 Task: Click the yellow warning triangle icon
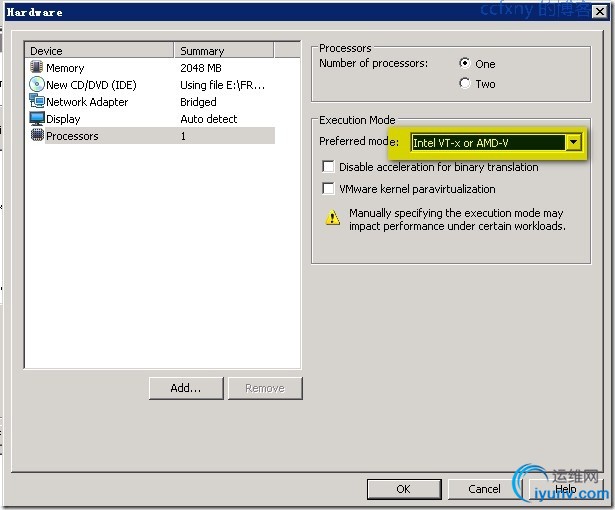[x=333, y=217]
